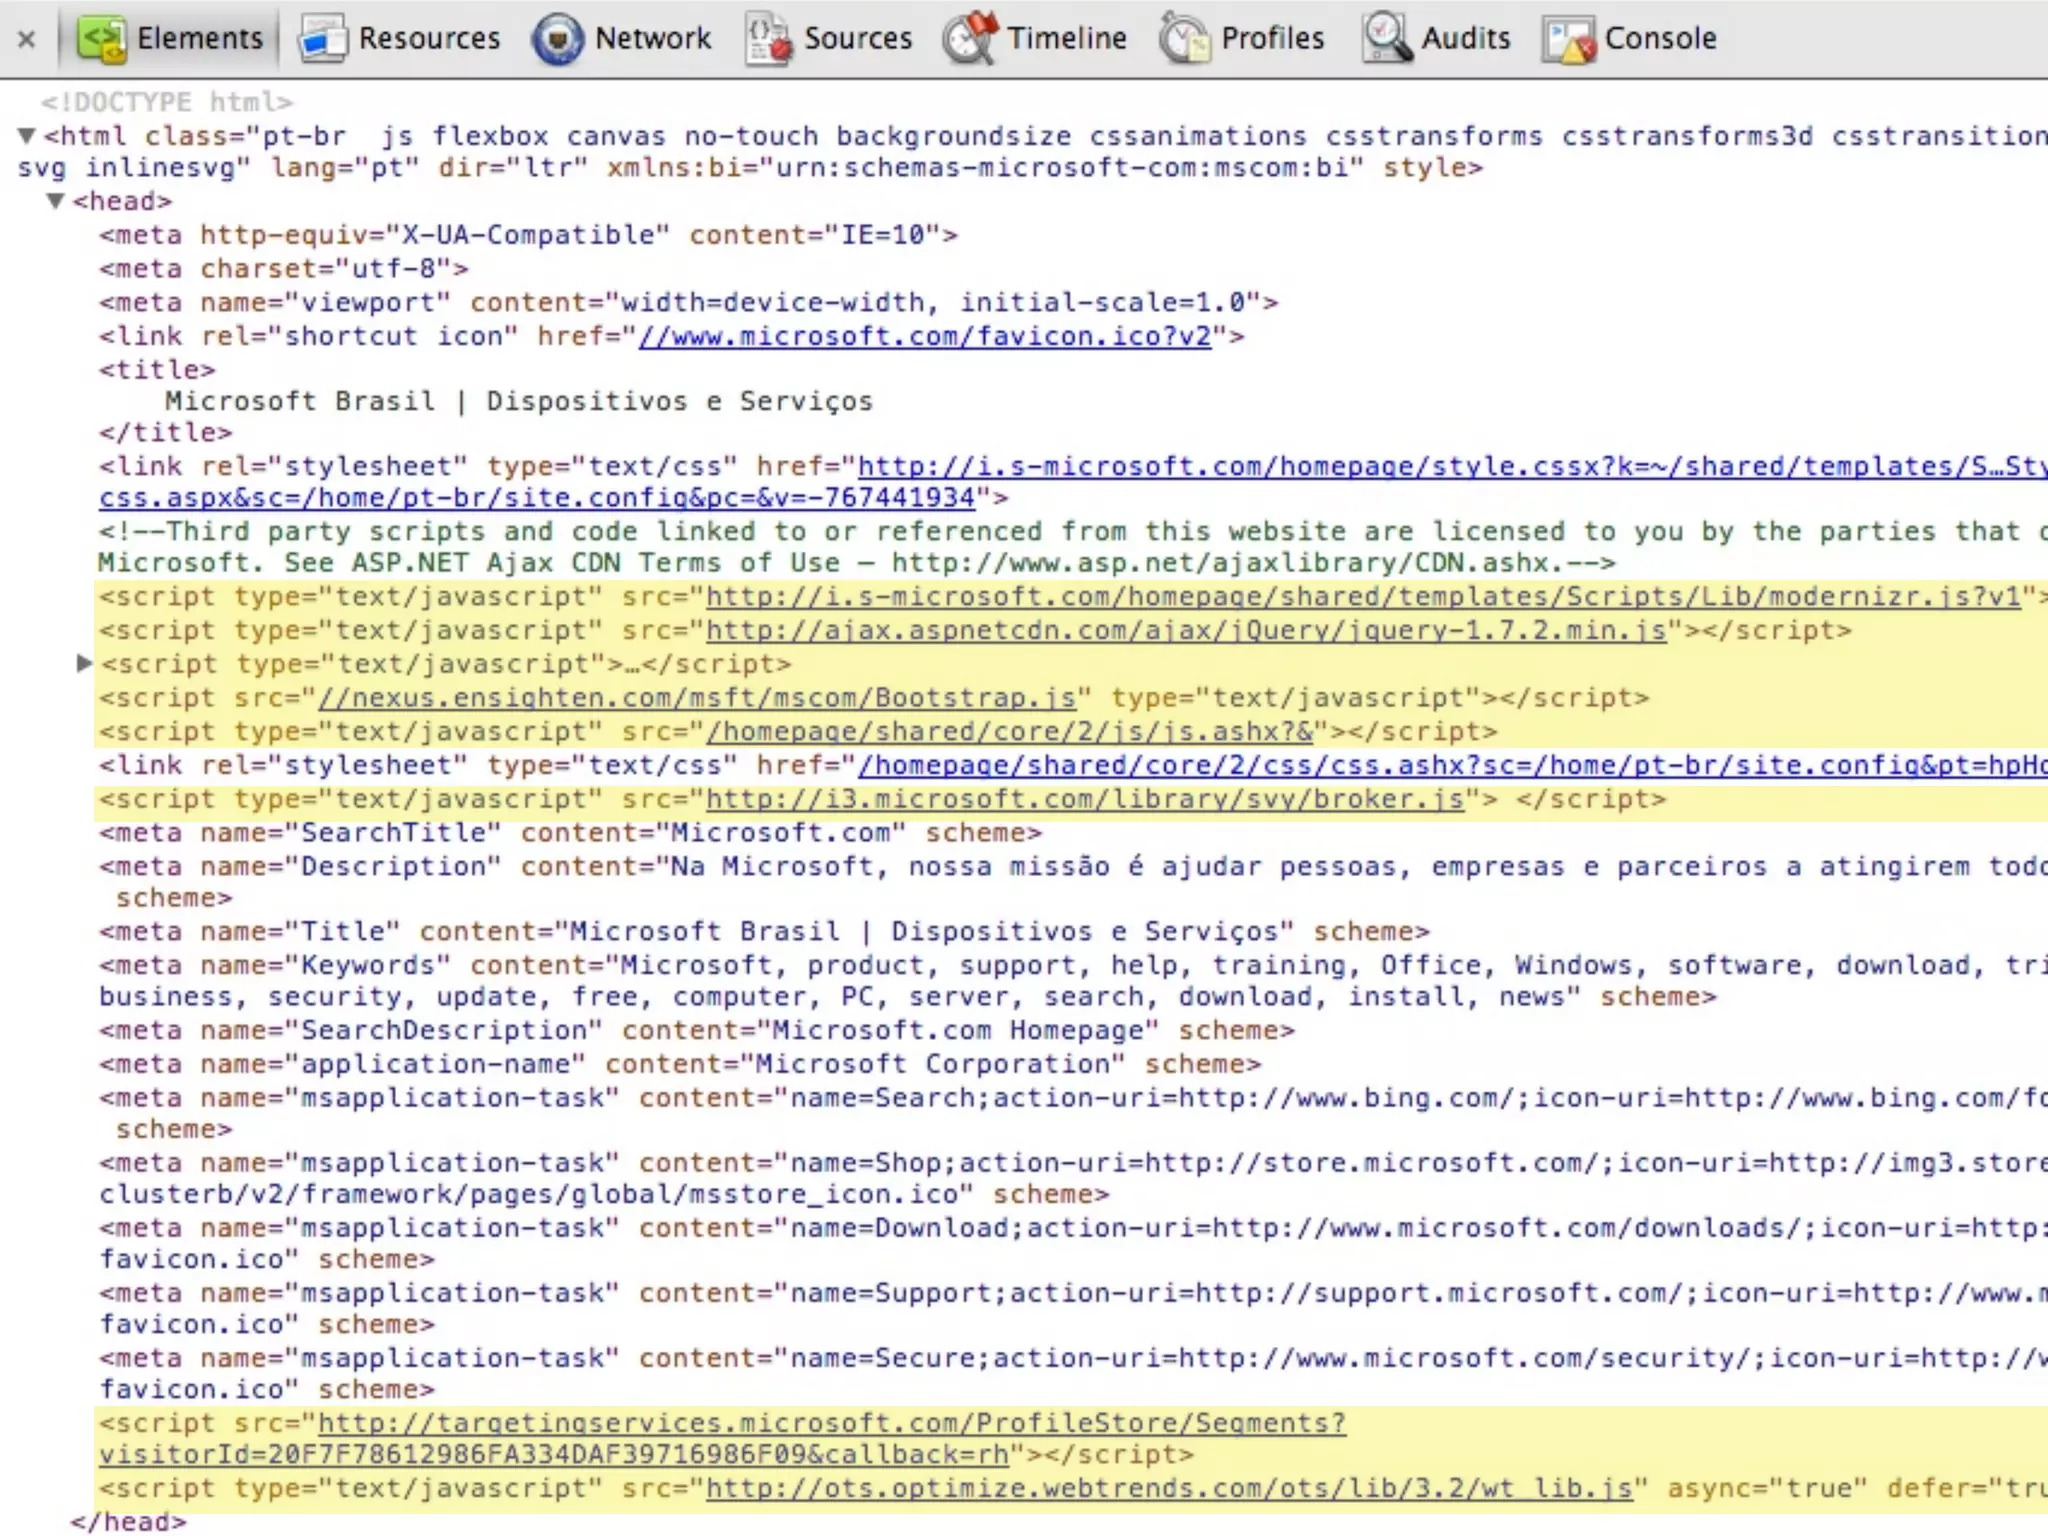Open the Console panel icon
Screen dimensions: 2048x1536
[x=1568, y=39]
